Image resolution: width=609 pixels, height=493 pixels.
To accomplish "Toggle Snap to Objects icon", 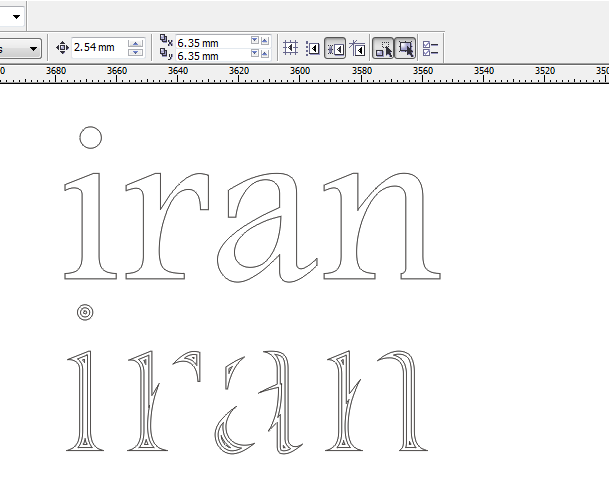I will pos(335,47).
